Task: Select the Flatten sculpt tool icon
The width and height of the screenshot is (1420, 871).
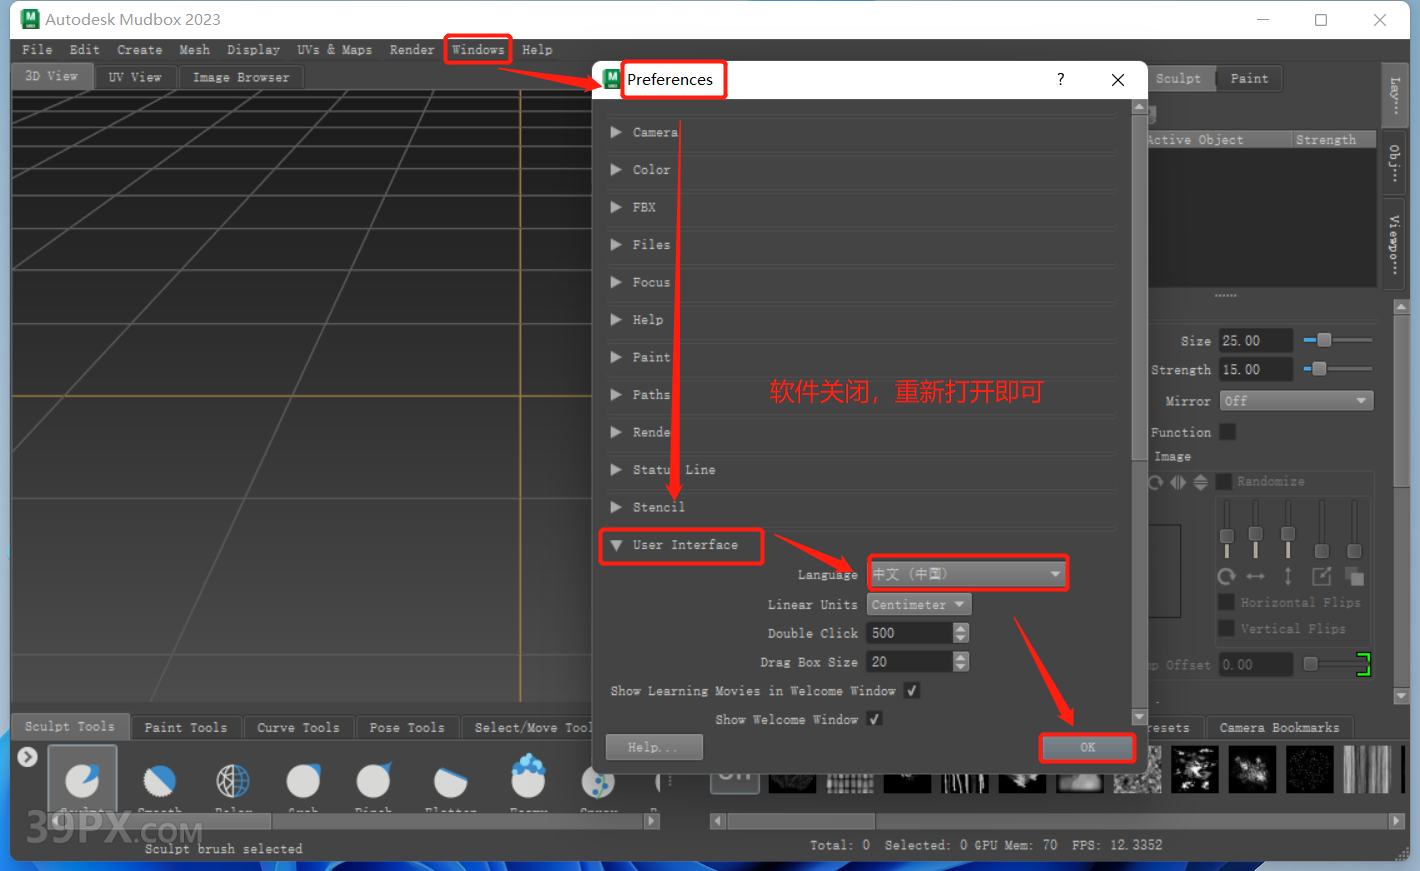Action: pos(450,780)
